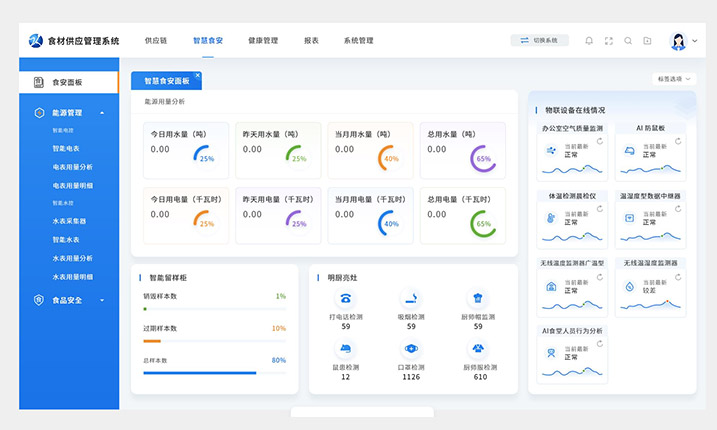Select the 厨师帽监测 hat icon

478,298
